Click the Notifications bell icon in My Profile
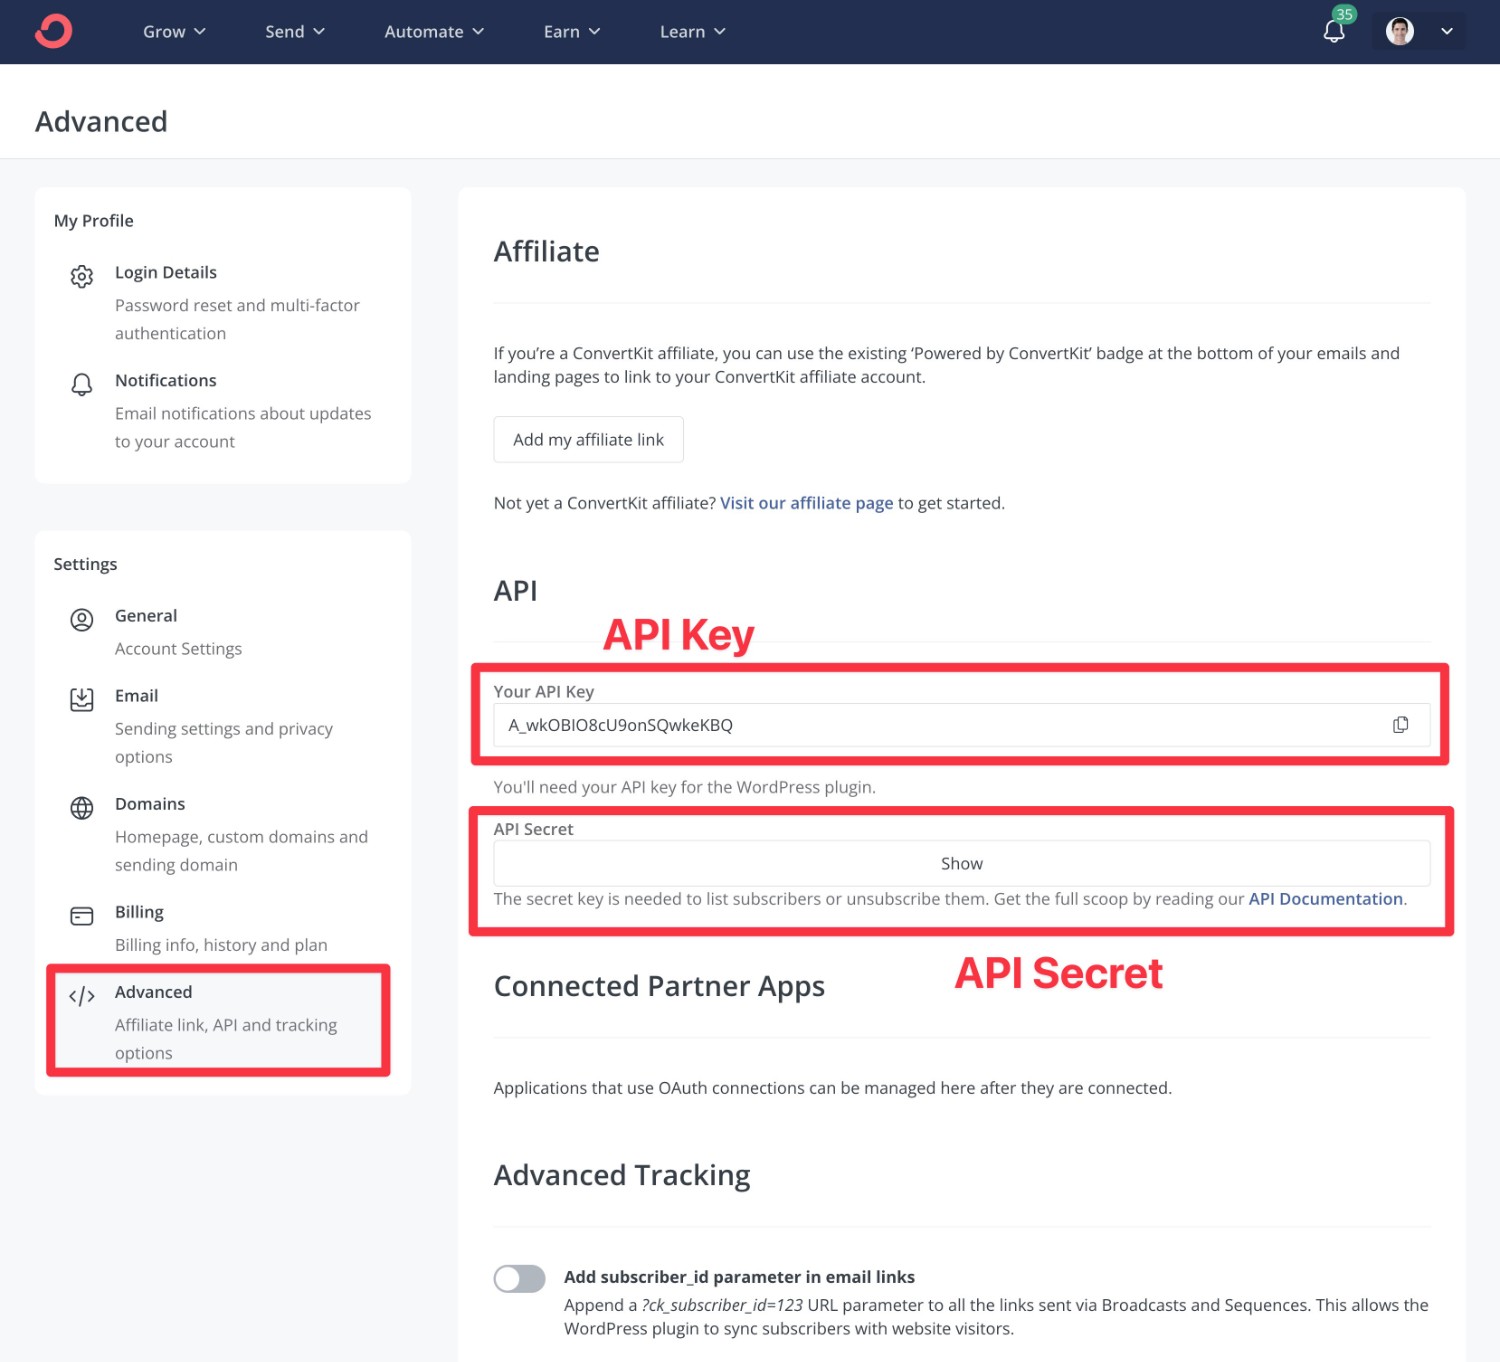Screen dimensions: 1500x1362 [82, 384]
